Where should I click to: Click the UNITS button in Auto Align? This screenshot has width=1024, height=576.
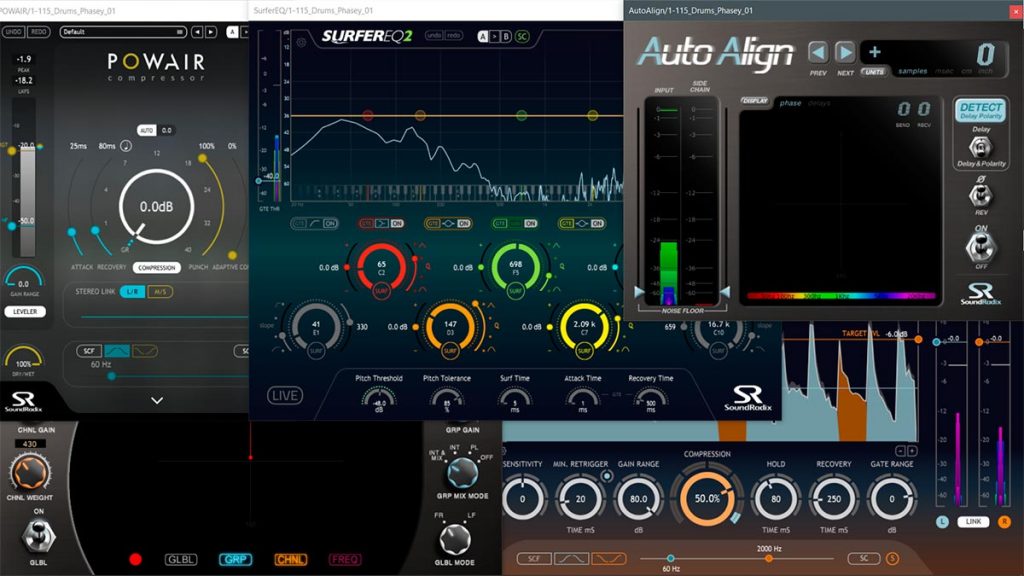tap(874, 72)
